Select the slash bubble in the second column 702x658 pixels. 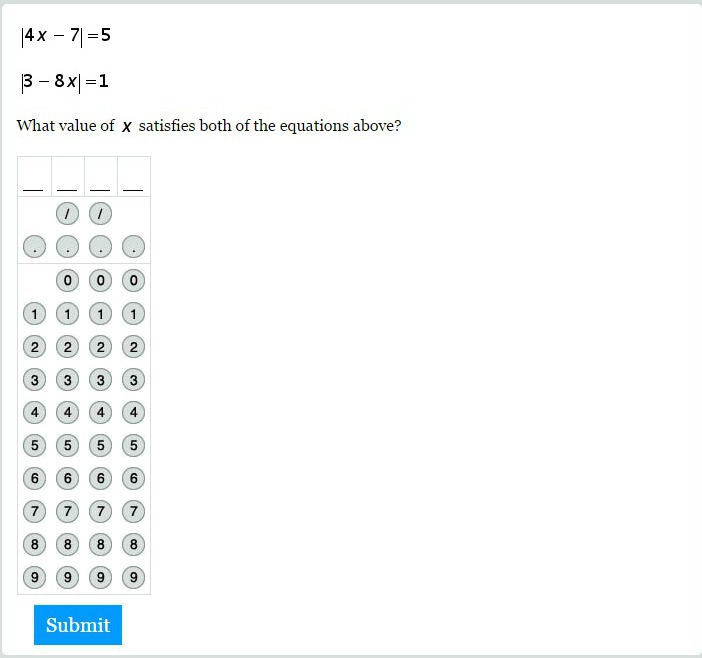click(67, 214)
